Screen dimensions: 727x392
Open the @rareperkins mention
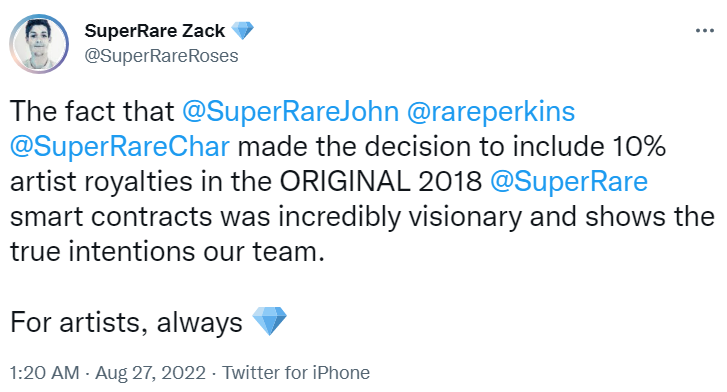point(491,111)
